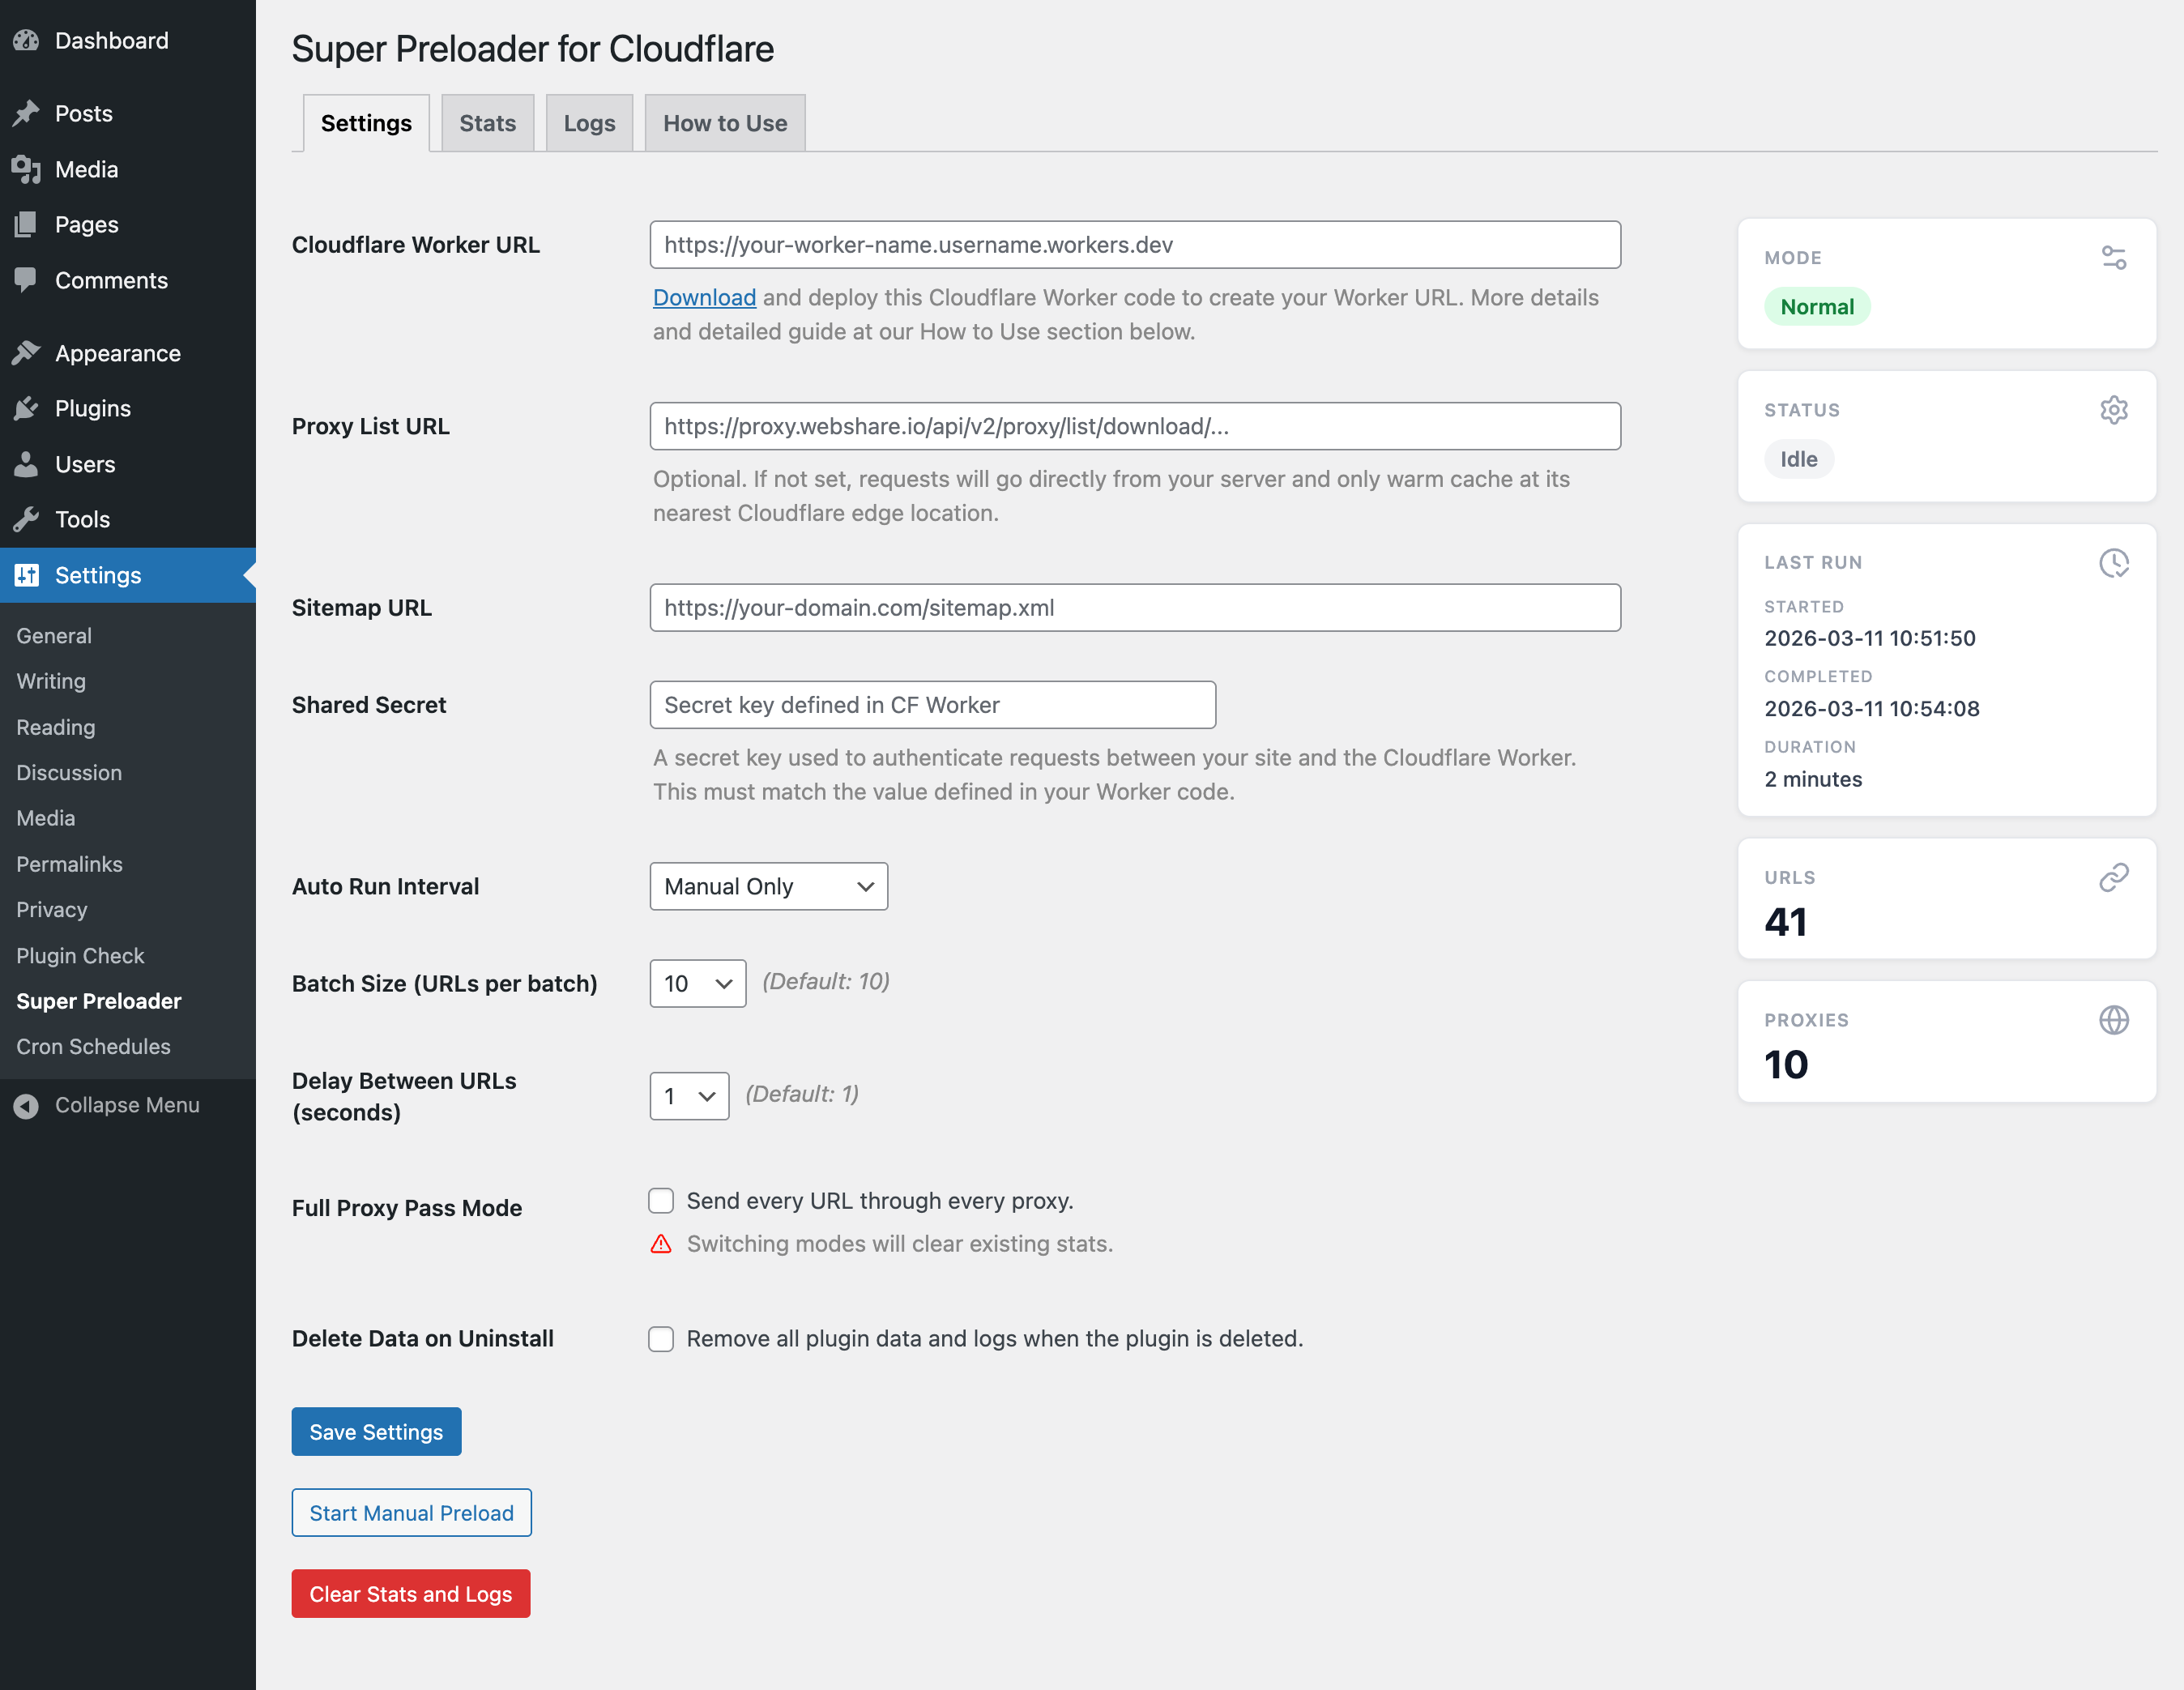Screen dimensions: 2184x1690
Task: Open the Delay Between URLs dropdown
Action: coord(689,1096)
